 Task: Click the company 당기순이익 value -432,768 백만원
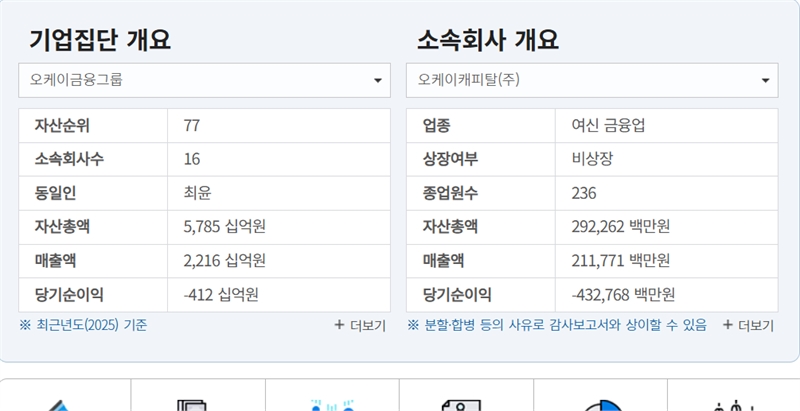pos(623,295)
